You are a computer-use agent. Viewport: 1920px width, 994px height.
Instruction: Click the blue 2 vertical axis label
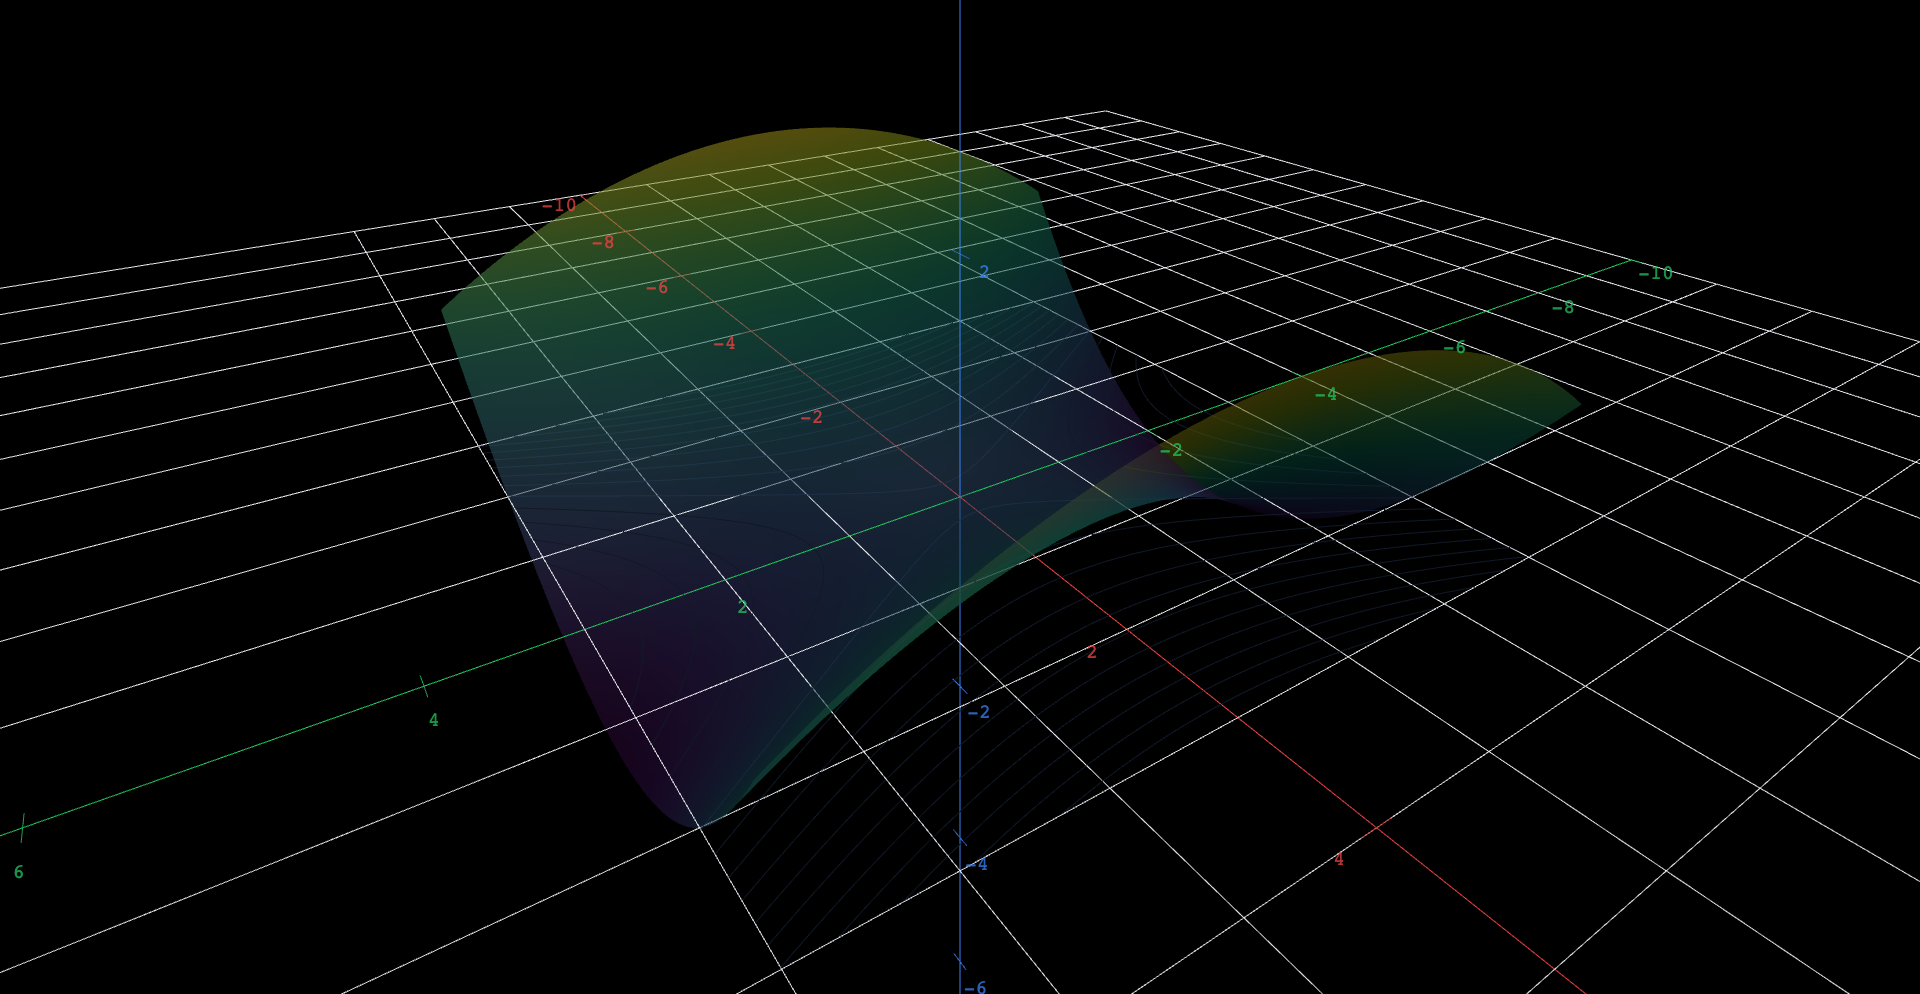tap(984, 272)
